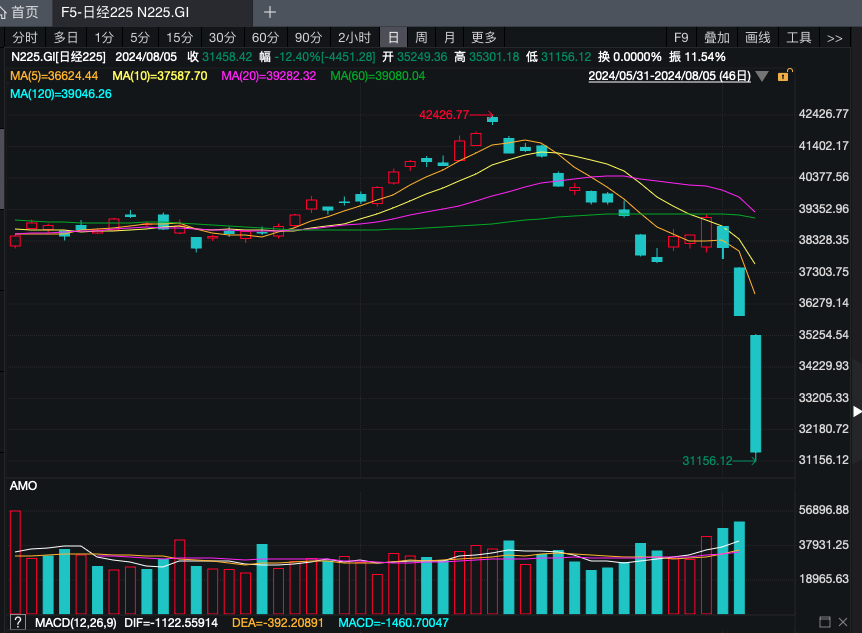Select the 60分 timeframe
The image size is (862, 633).
click(x=265, y=38)
